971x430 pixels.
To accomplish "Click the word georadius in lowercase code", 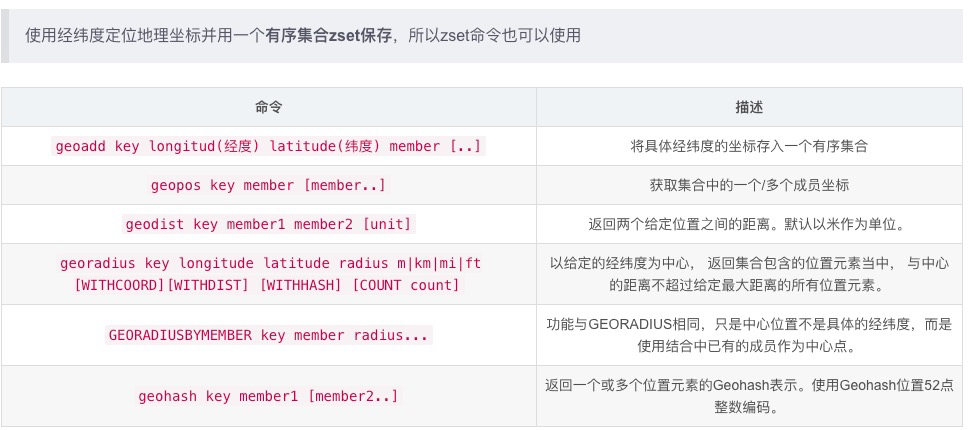I will 97,264.
